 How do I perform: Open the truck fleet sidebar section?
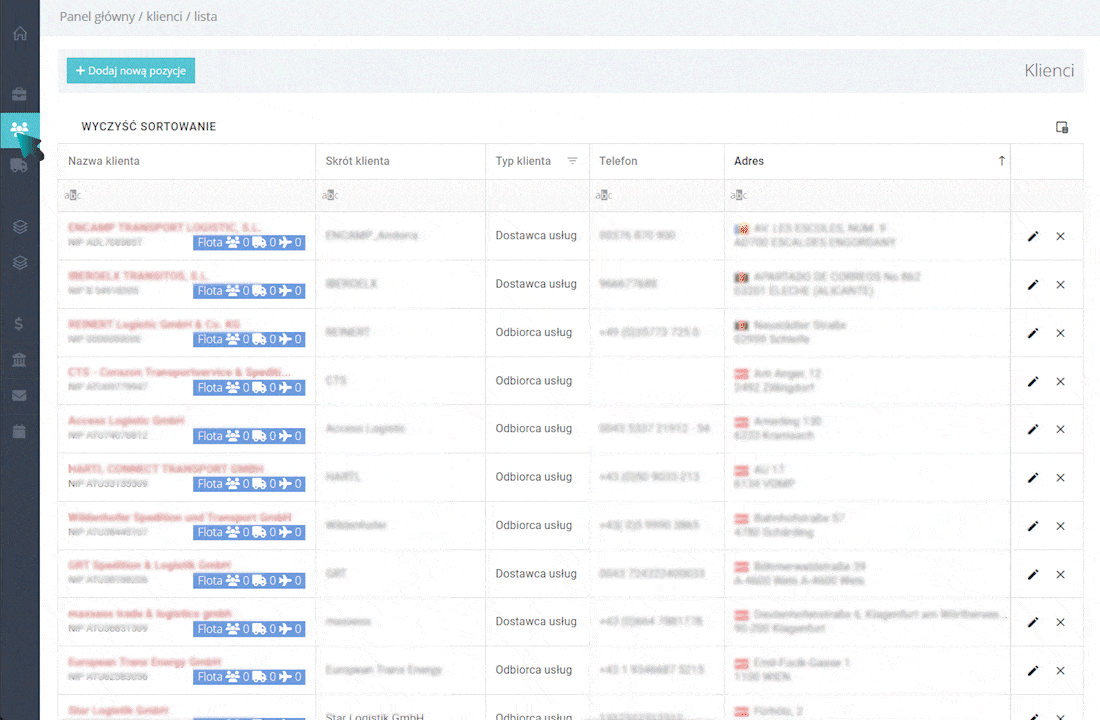click(x=20, y=165)
